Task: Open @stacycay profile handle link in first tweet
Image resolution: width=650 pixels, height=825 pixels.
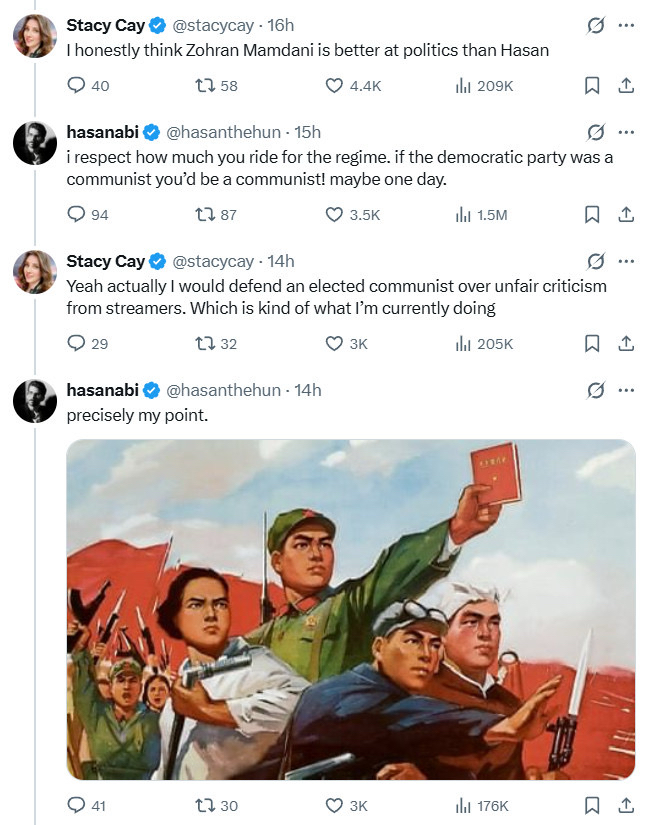Action: (213, 25)
